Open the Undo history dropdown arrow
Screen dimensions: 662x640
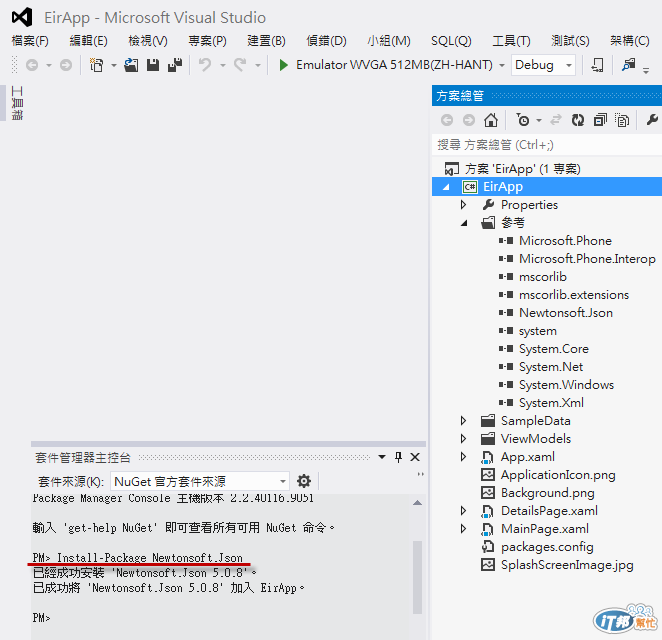(223, 65)
